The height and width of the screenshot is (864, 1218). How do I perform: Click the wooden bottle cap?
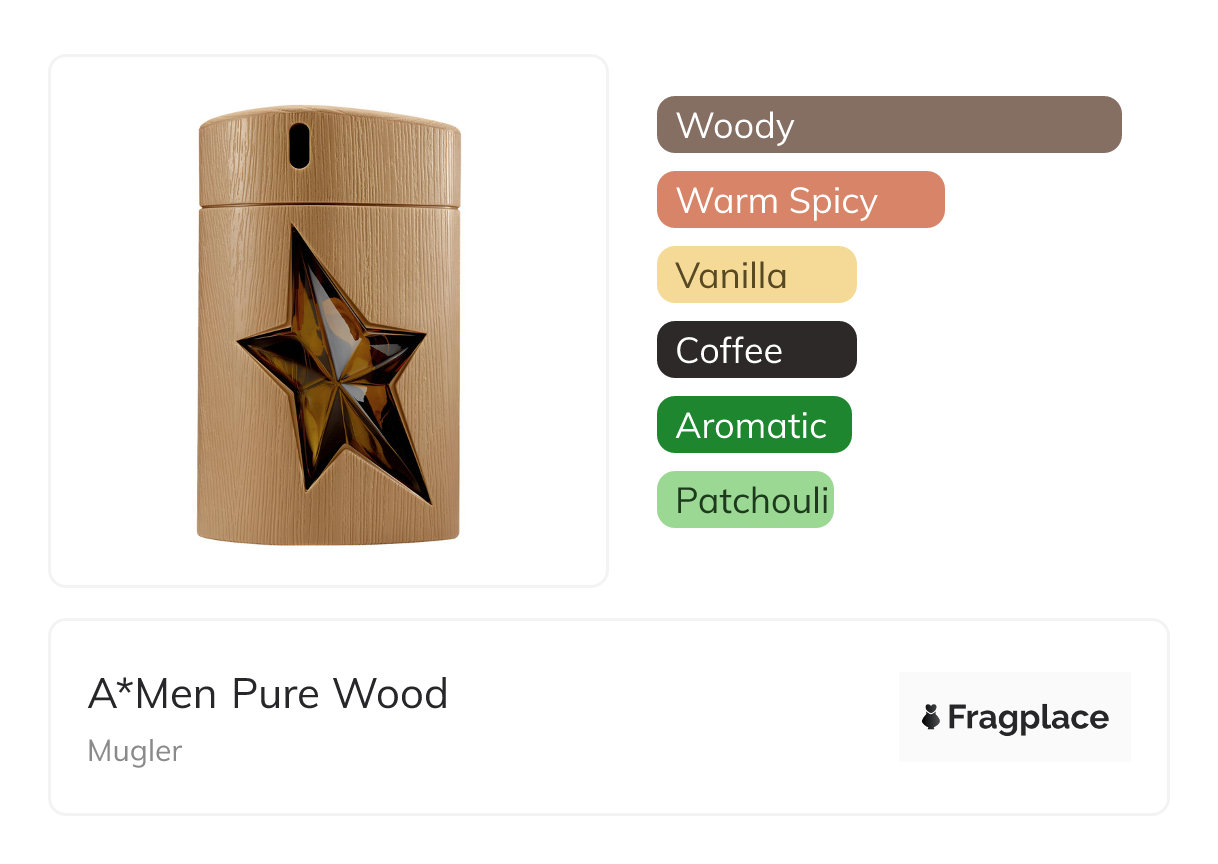(329, 156)
